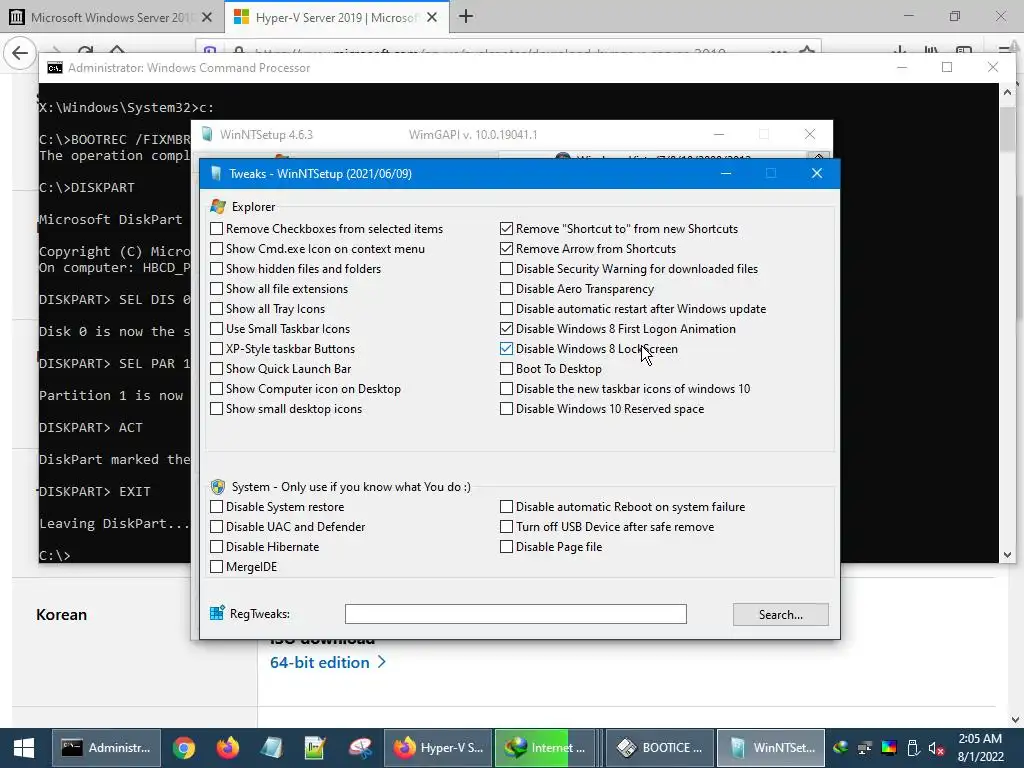Click the colorful display tray icon

click(889, 748)
